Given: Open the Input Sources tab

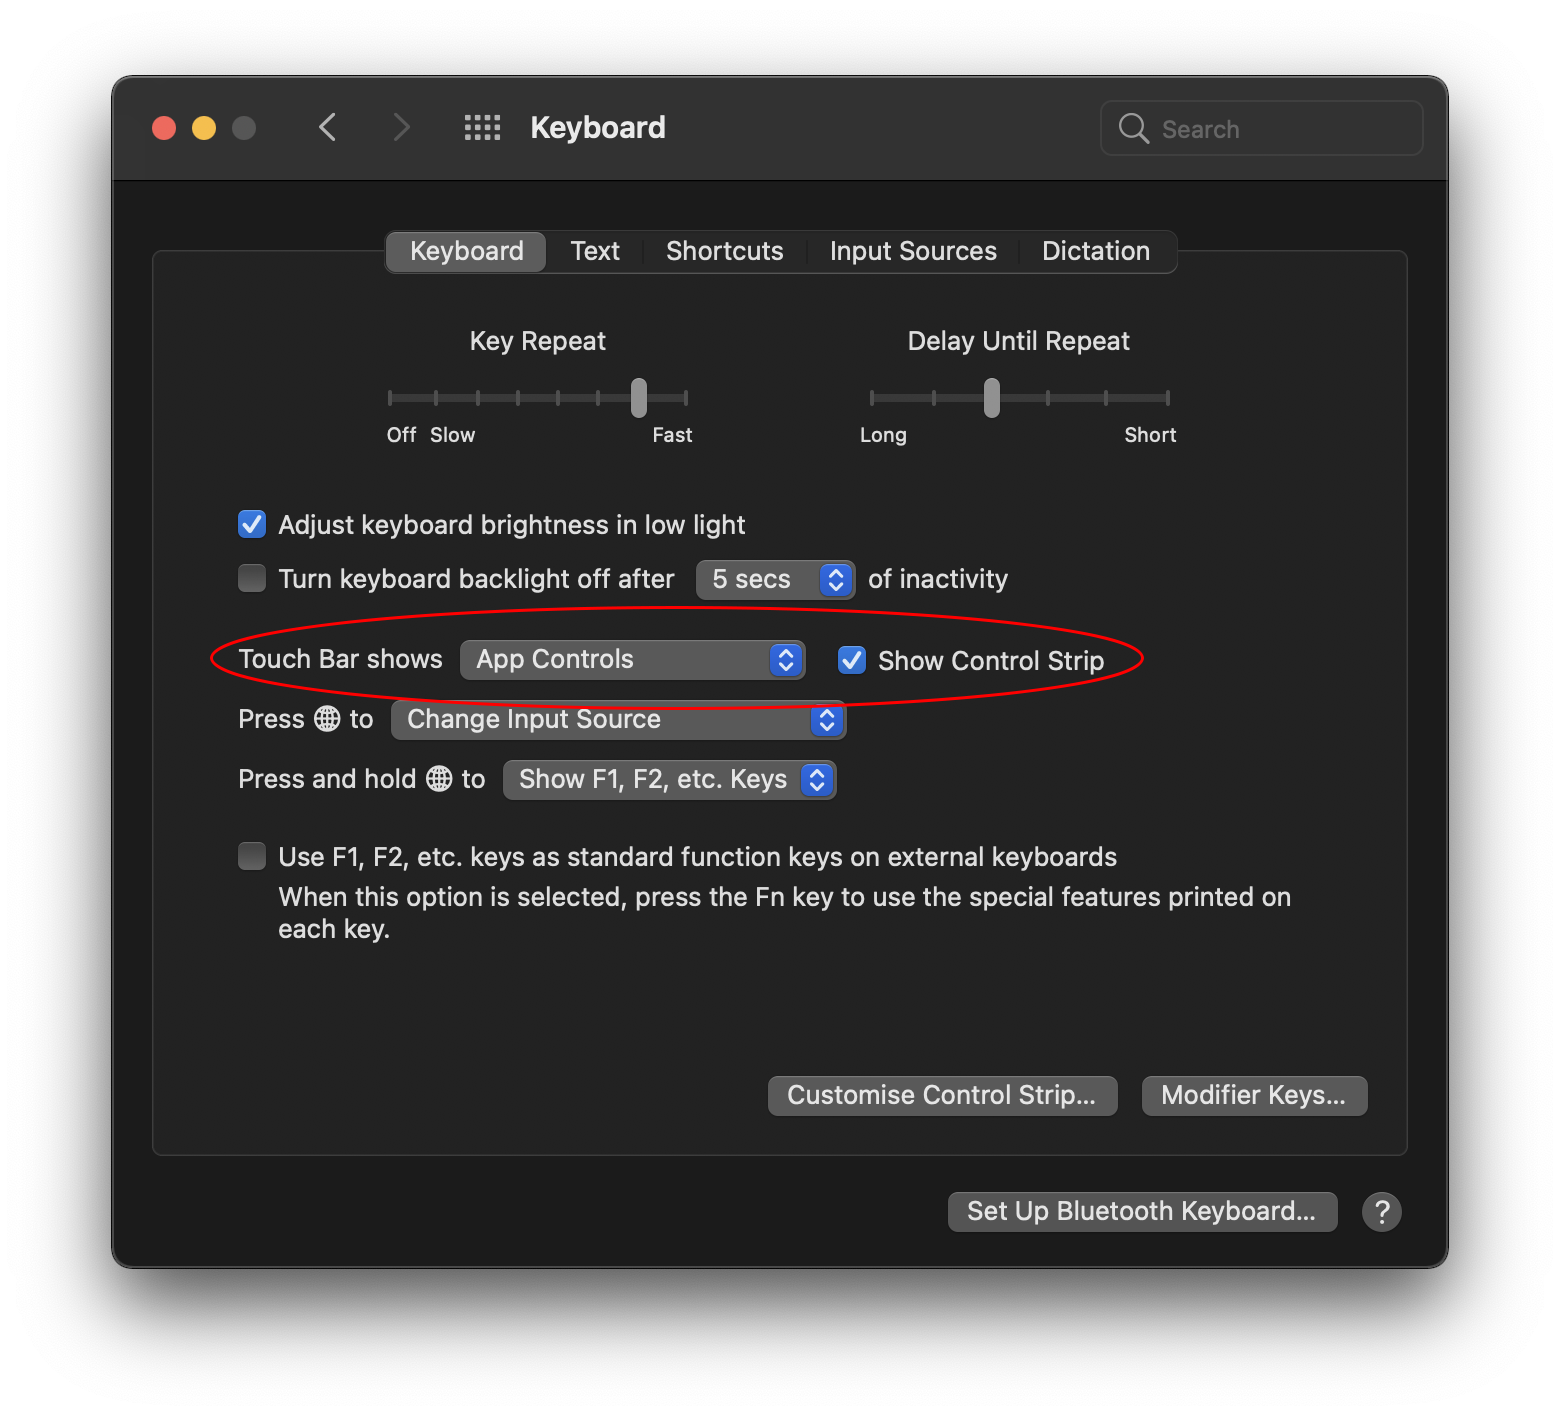Looking at the screenshot, I should point(913,251).
